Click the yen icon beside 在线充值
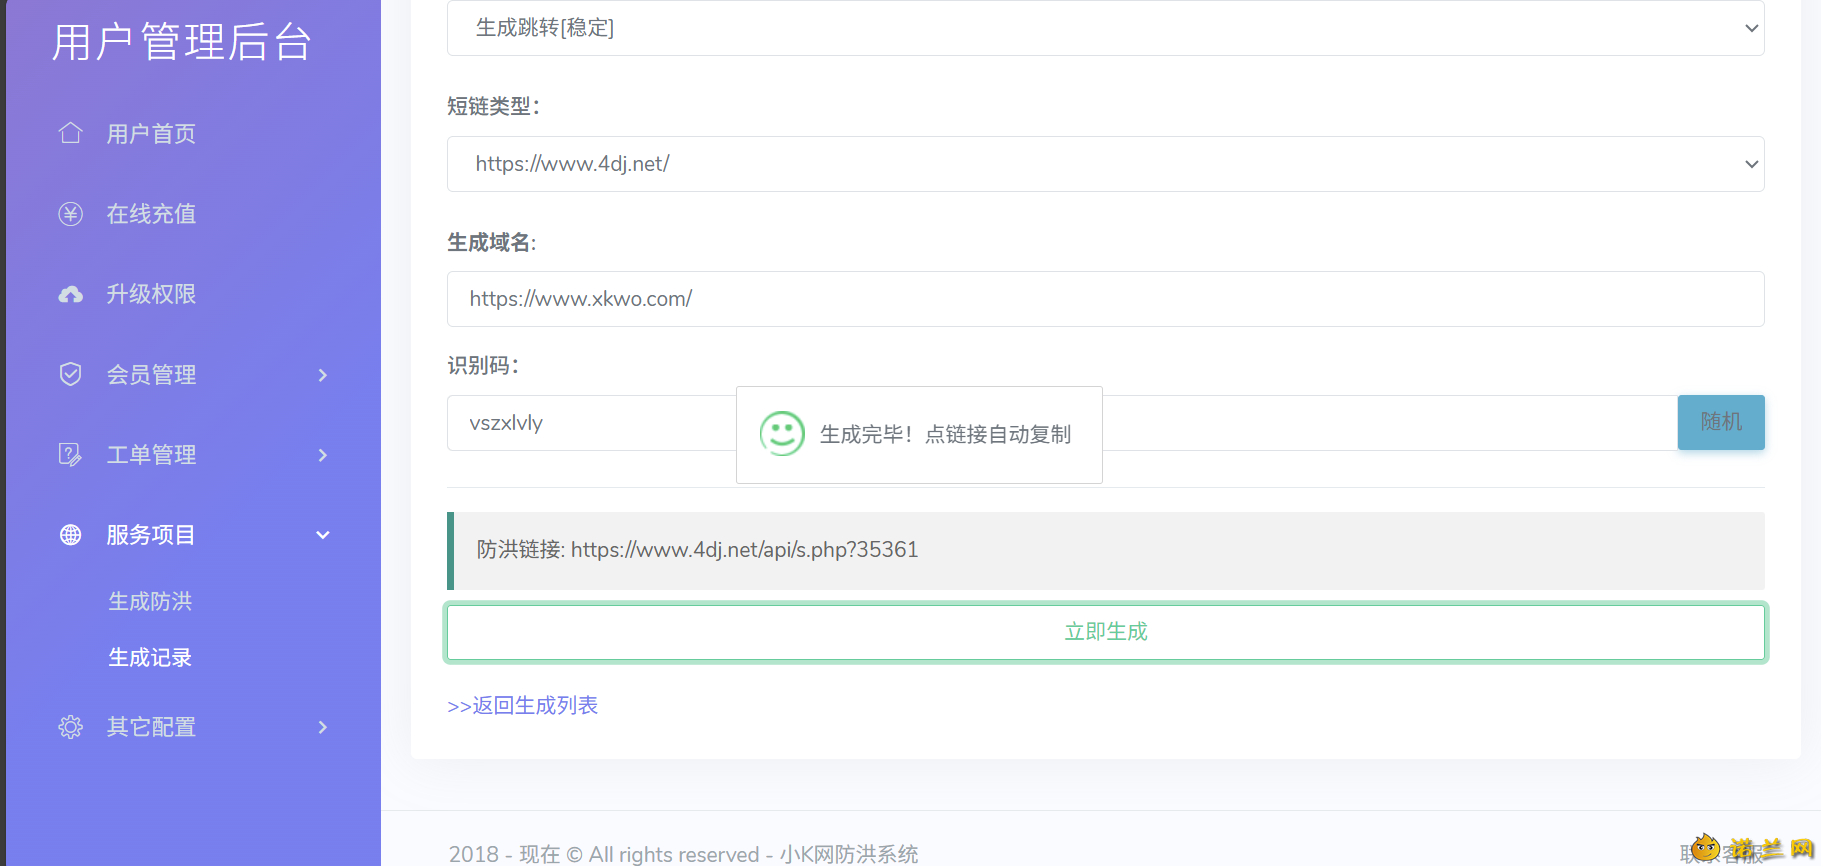This screenshot has height=866, width=1821. click(70, 214)
